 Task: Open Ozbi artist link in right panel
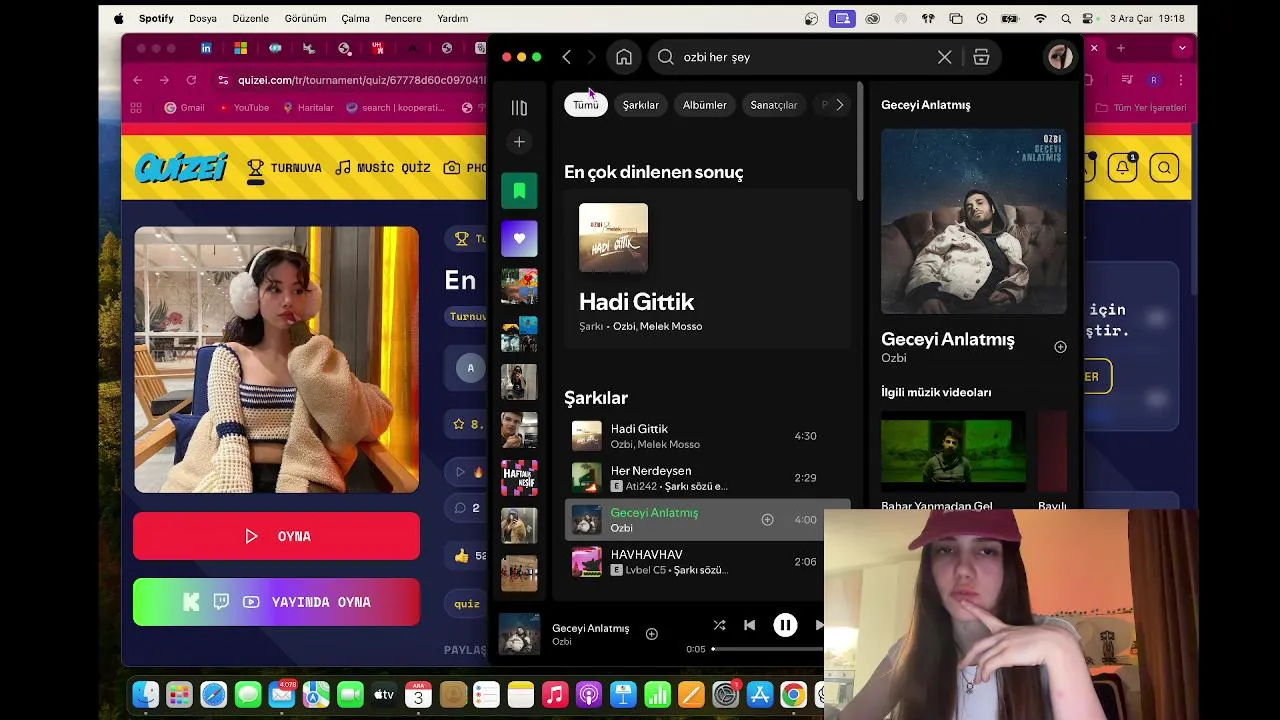(894, 358)
